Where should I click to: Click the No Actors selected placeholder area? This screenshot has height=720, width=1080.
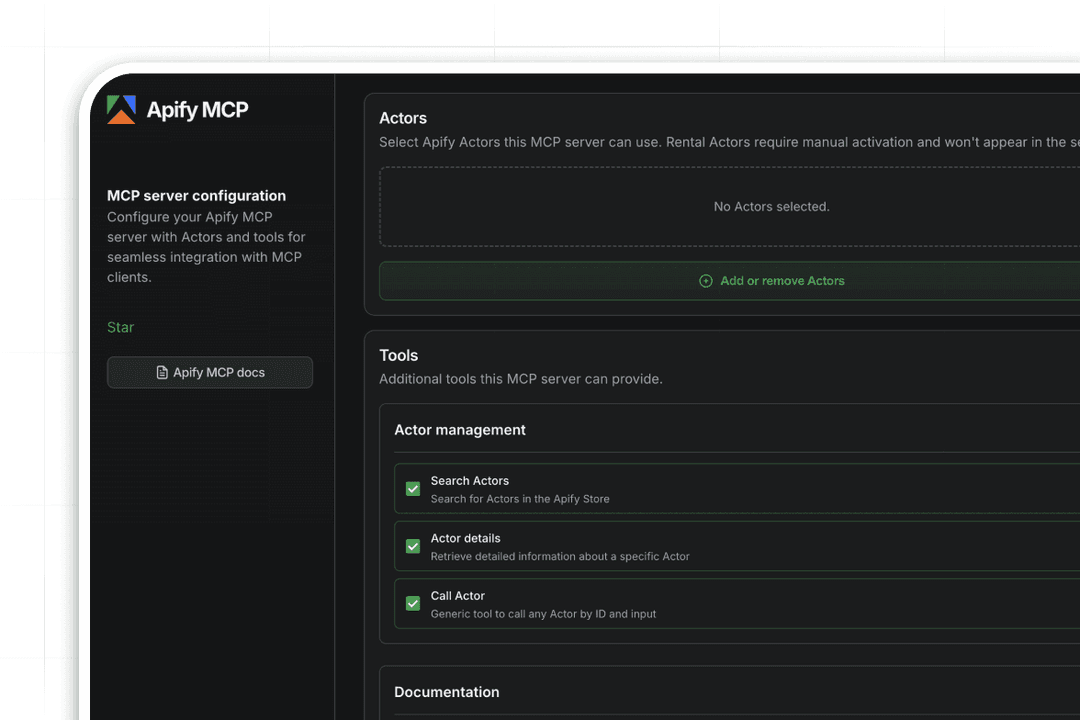(x=771, y=206)
